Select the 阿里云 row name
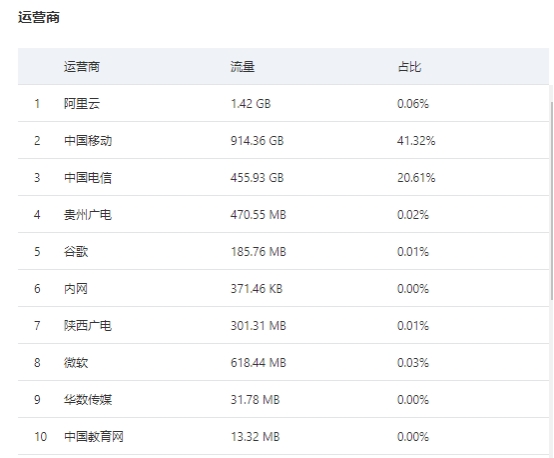The image size is (554, 458). [x=82, y=104]
